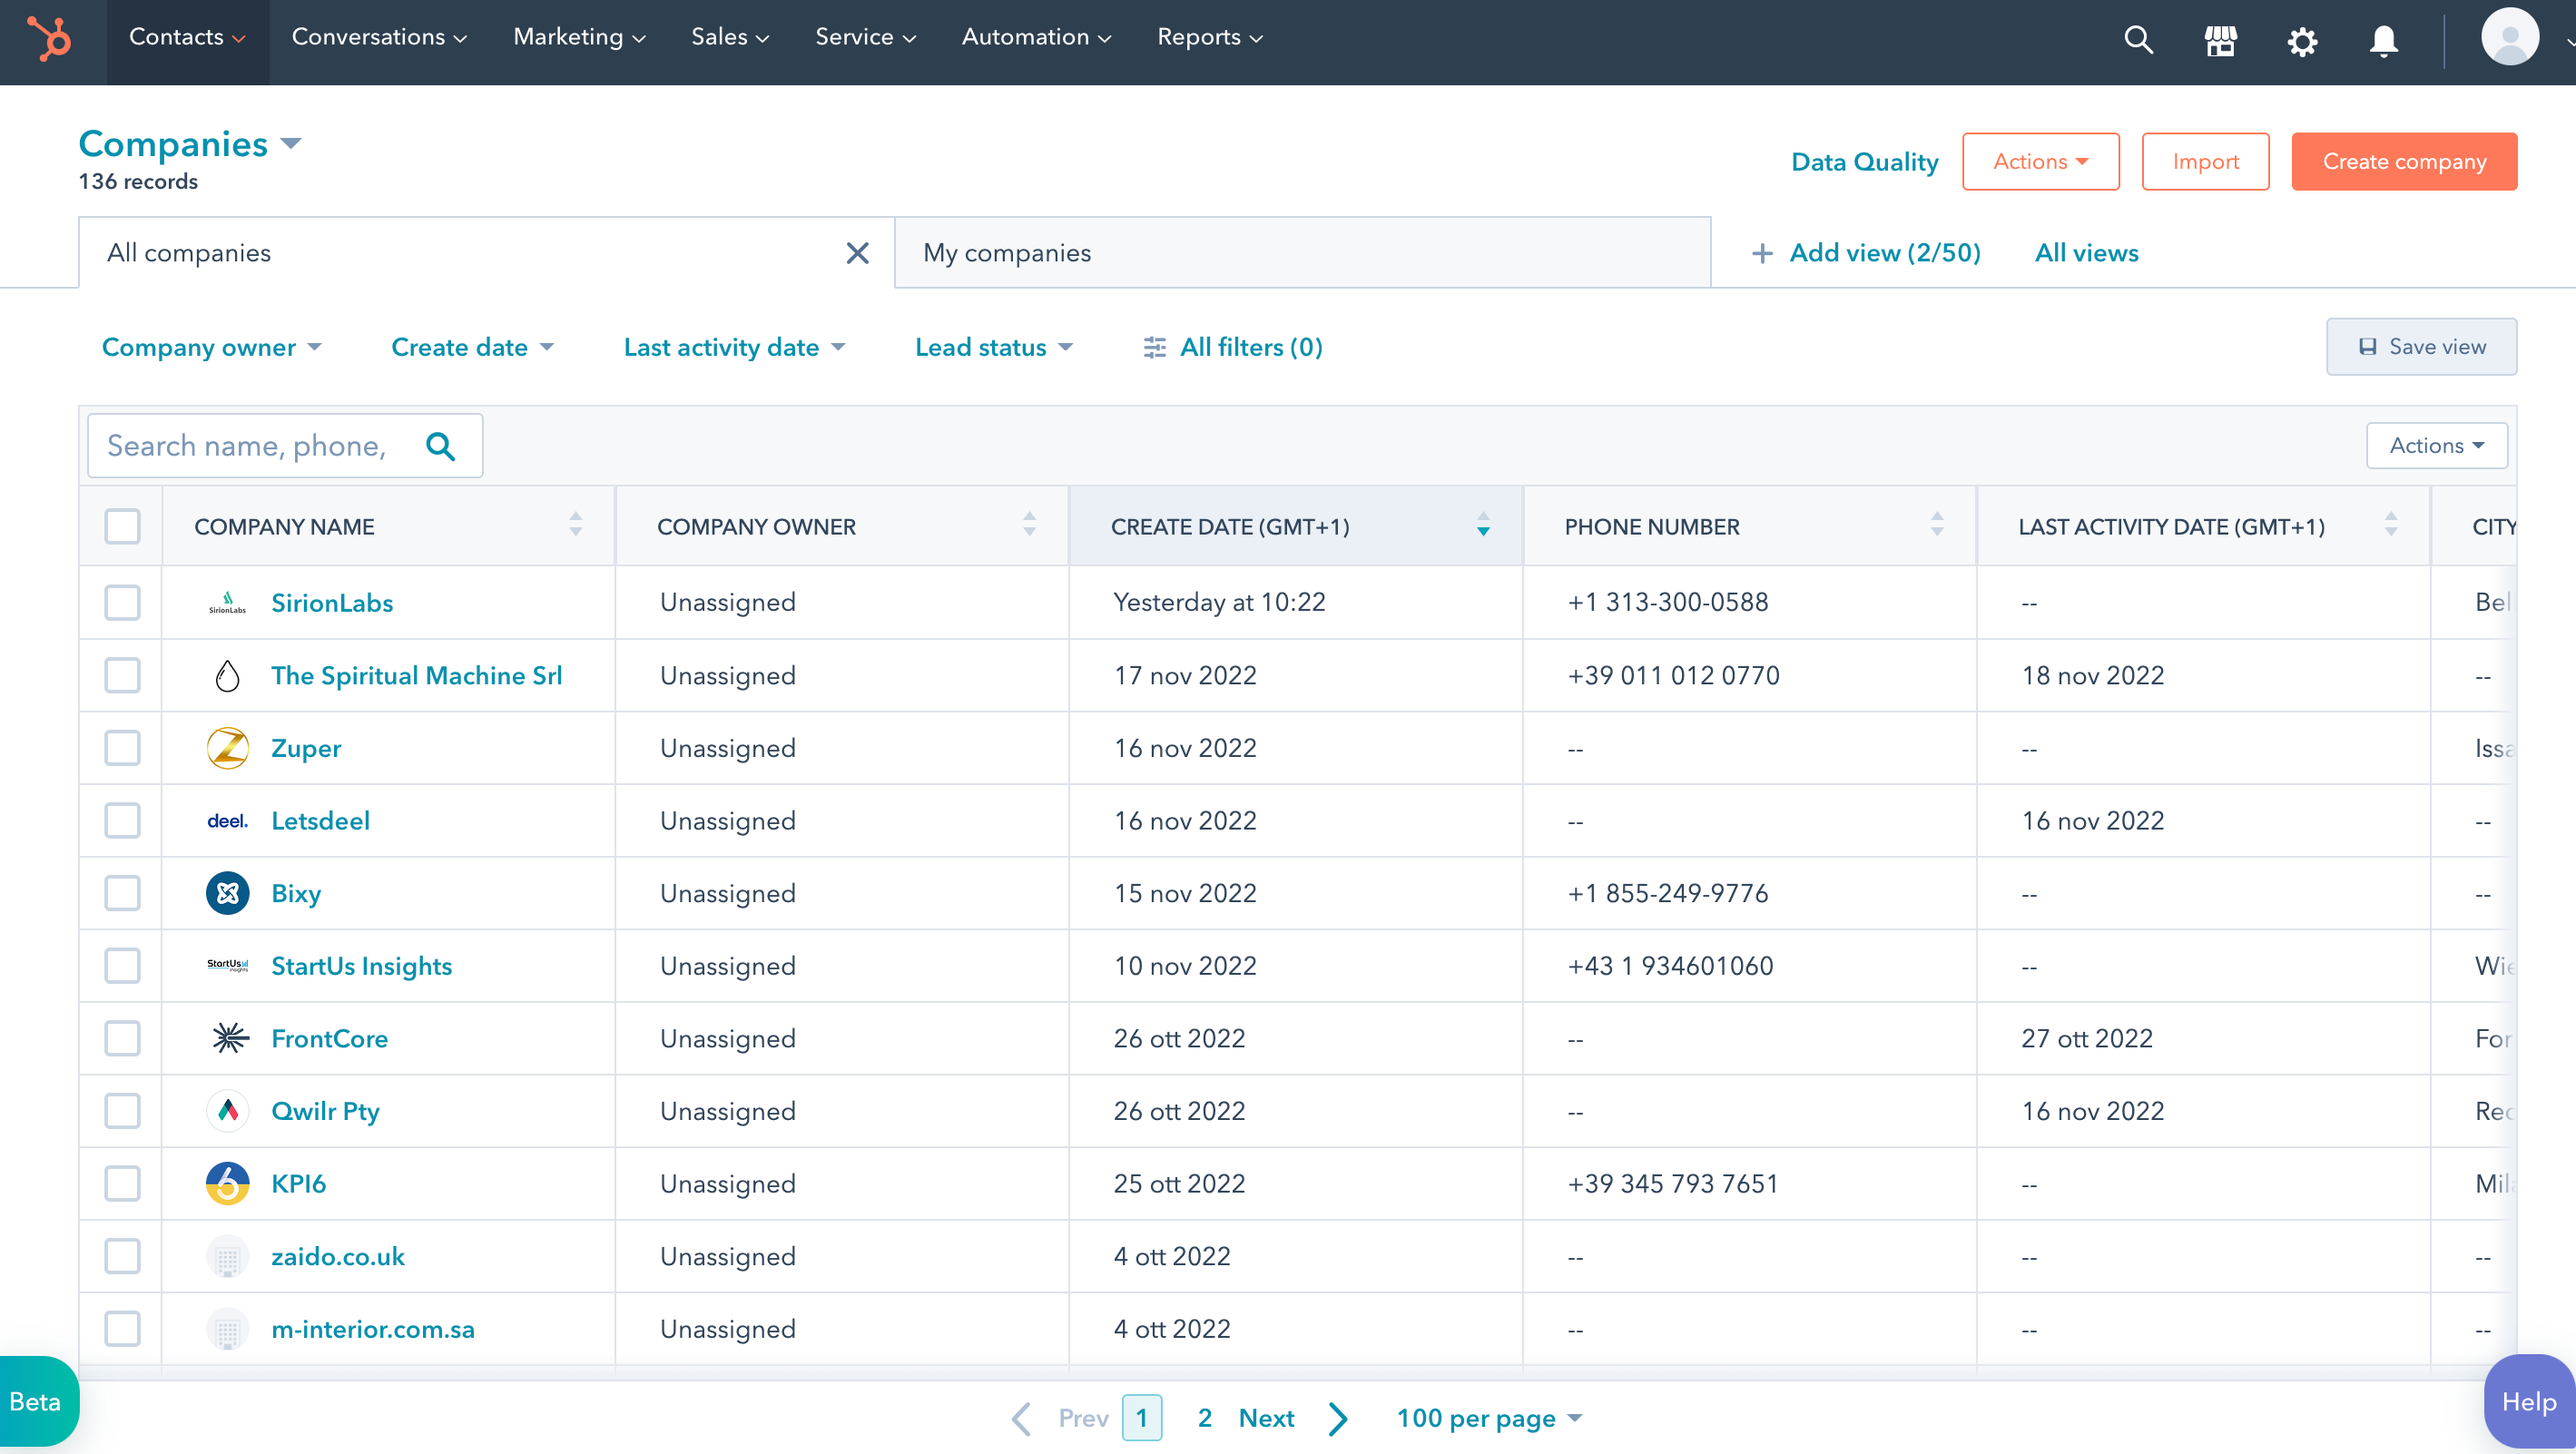Expand the Companies object switcher dropdown
Viewport: 2576px width, 1454px height.
pos(190,144)
